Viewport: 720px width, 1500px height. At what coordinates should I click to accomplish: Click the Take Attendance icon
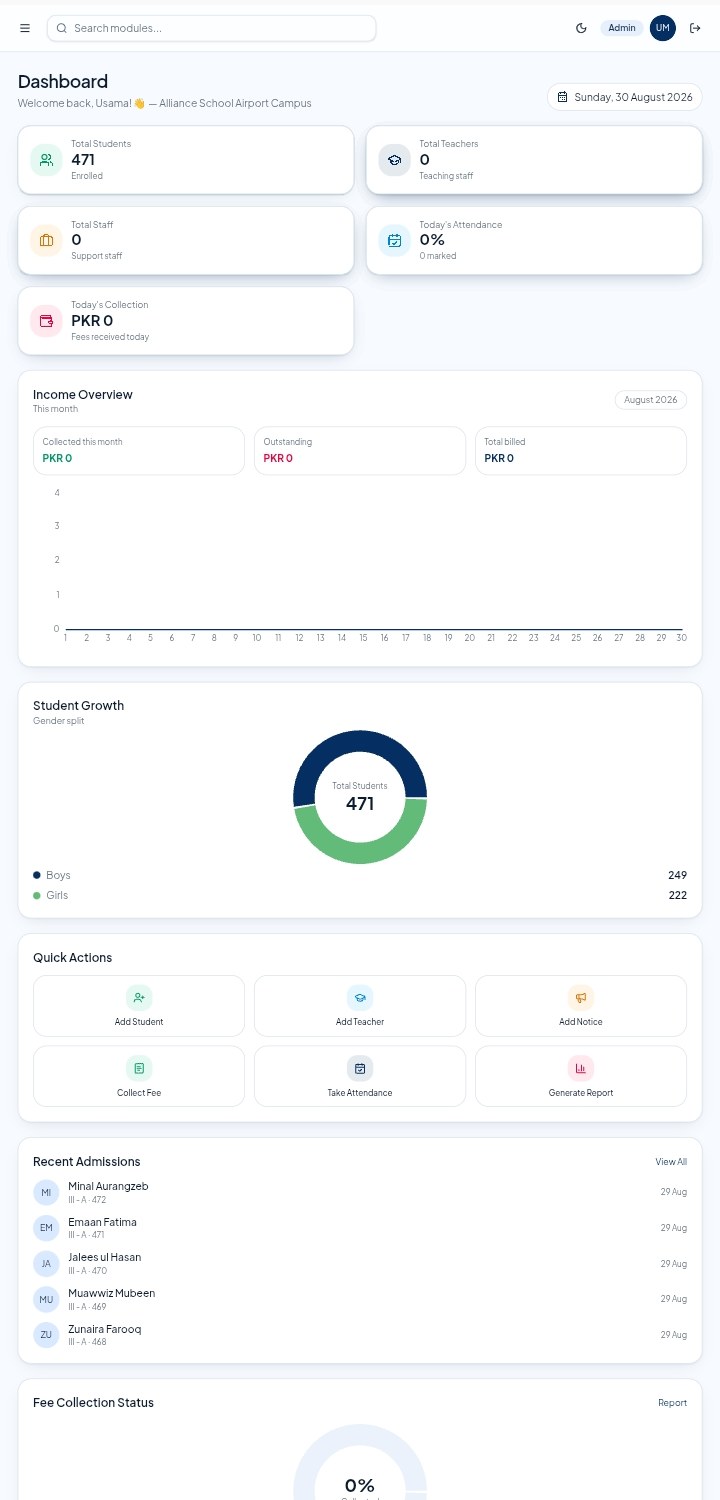[x=360, y=1068]
